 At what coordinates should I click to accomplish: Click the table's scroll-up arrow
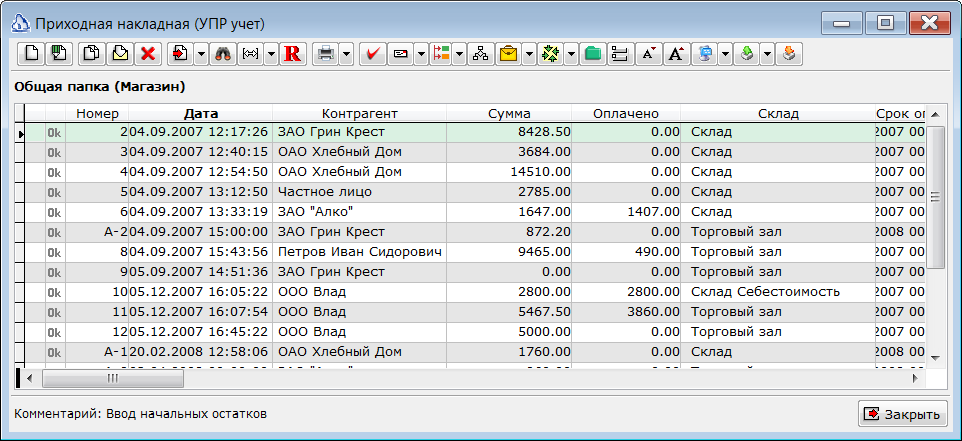click(x=934, y=115)
